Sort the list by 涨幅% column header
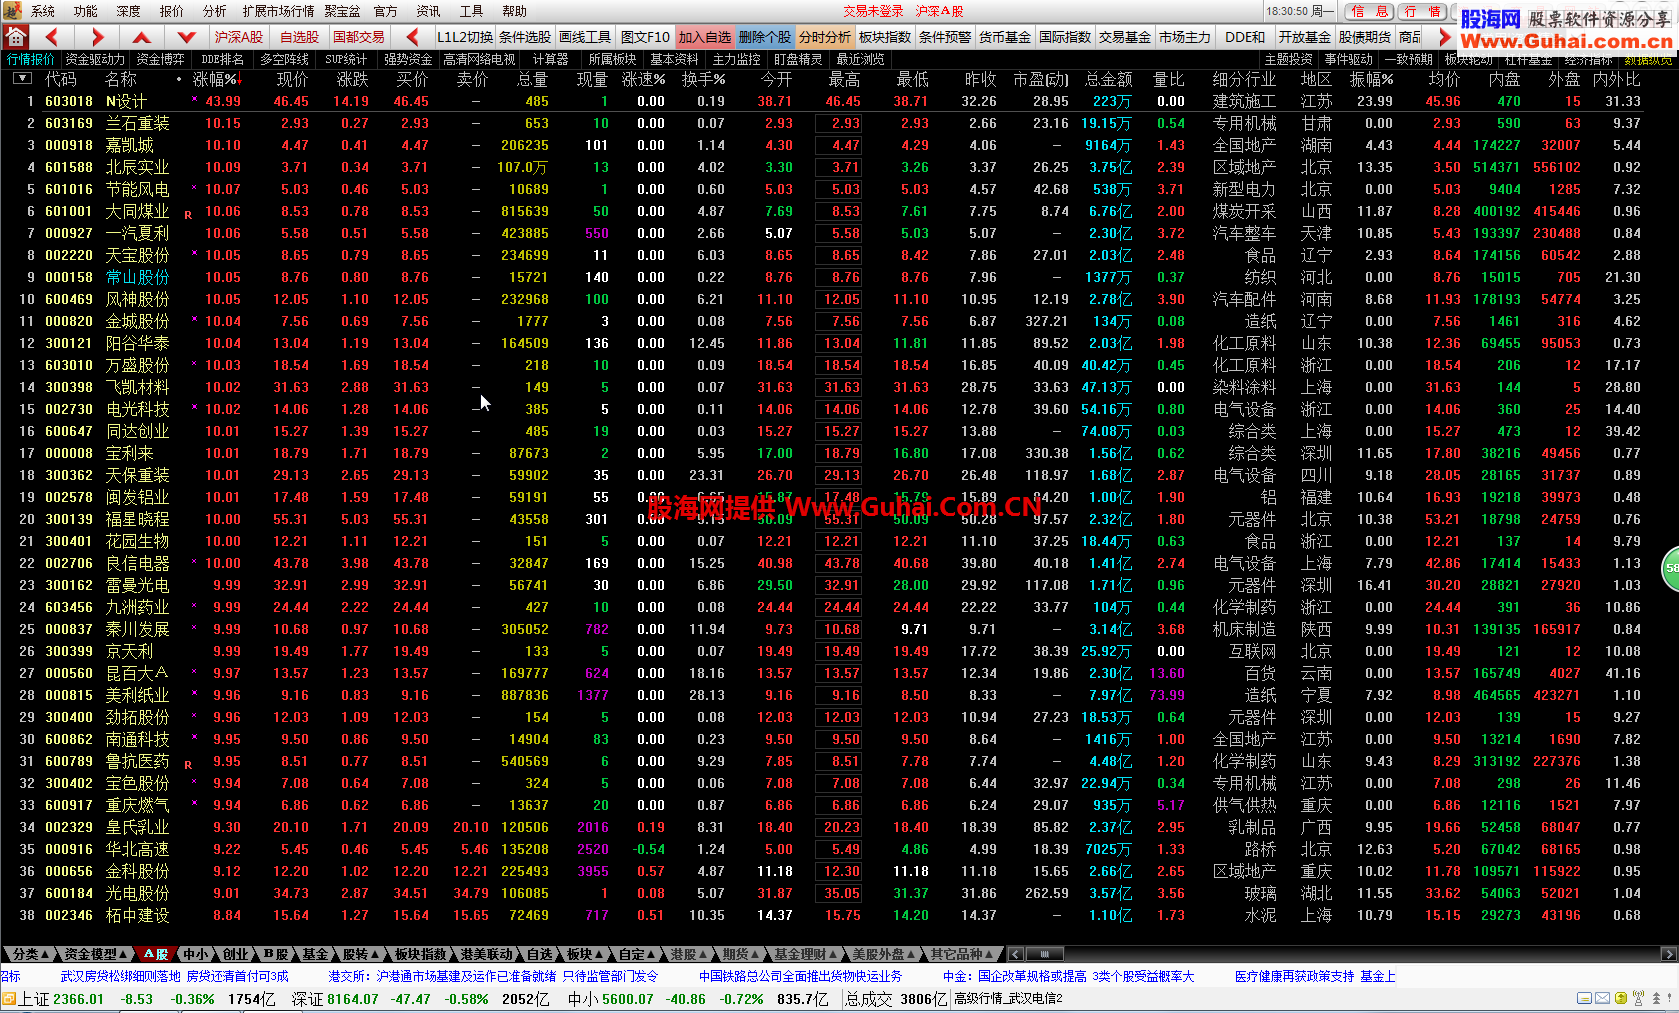1679x1013 pixels. [216, 79]
